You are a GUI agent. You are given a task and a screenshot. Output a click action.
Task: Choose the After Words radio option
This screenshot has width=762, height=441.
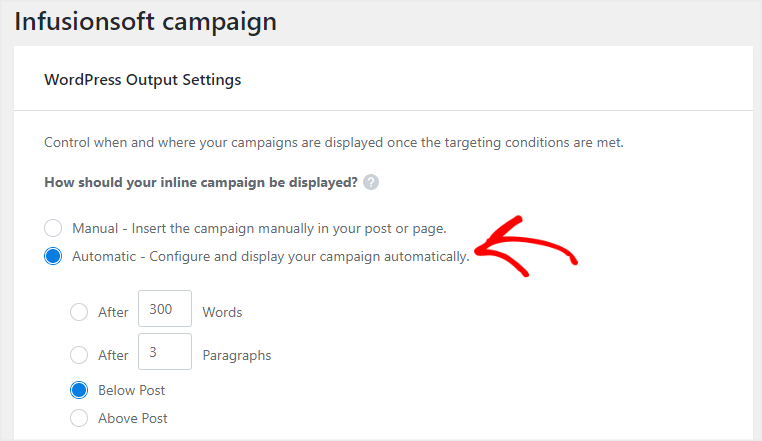79,312
